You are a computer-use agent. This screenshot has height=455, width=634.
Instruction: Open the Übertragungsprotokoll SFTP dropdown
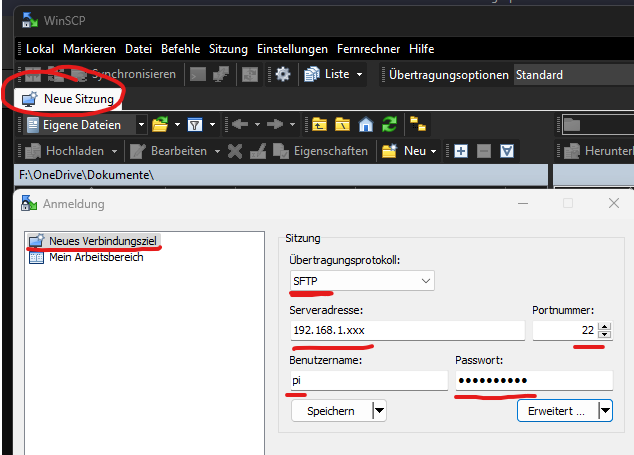pos(362,281)
